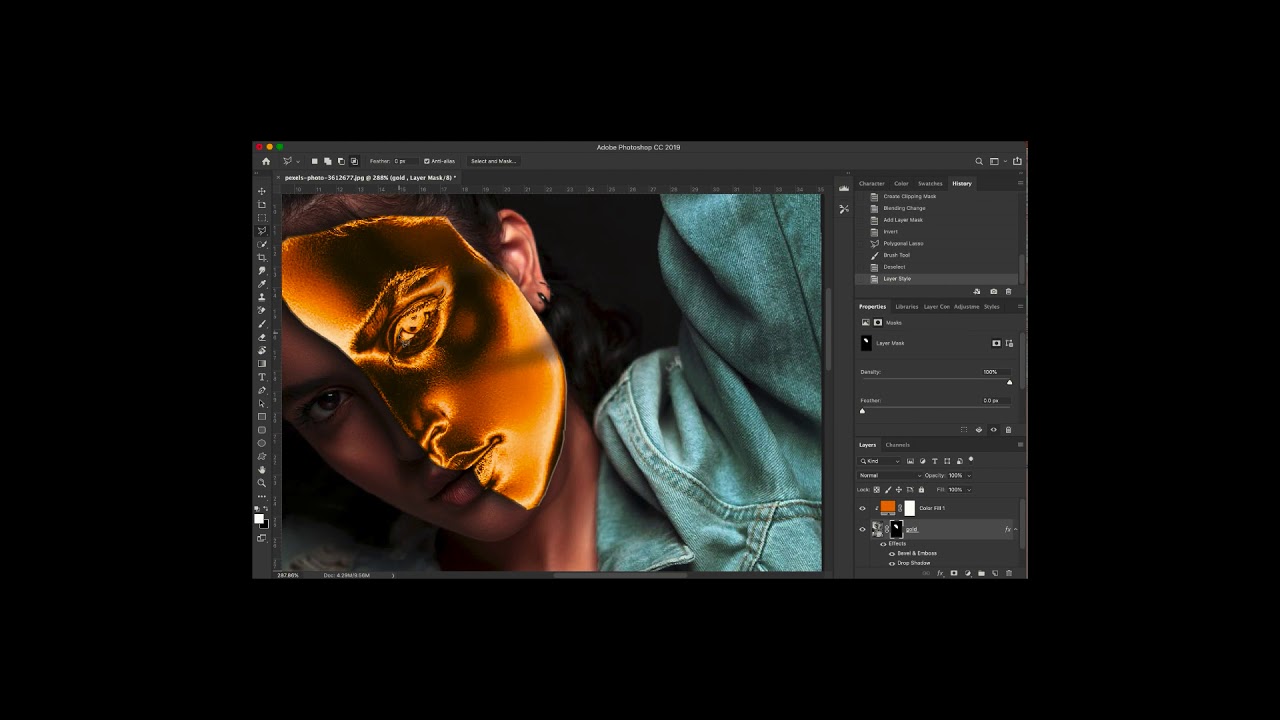Create new snapshot camera icon in History
Screen dimensions: 1280x720
pos(993,291)
